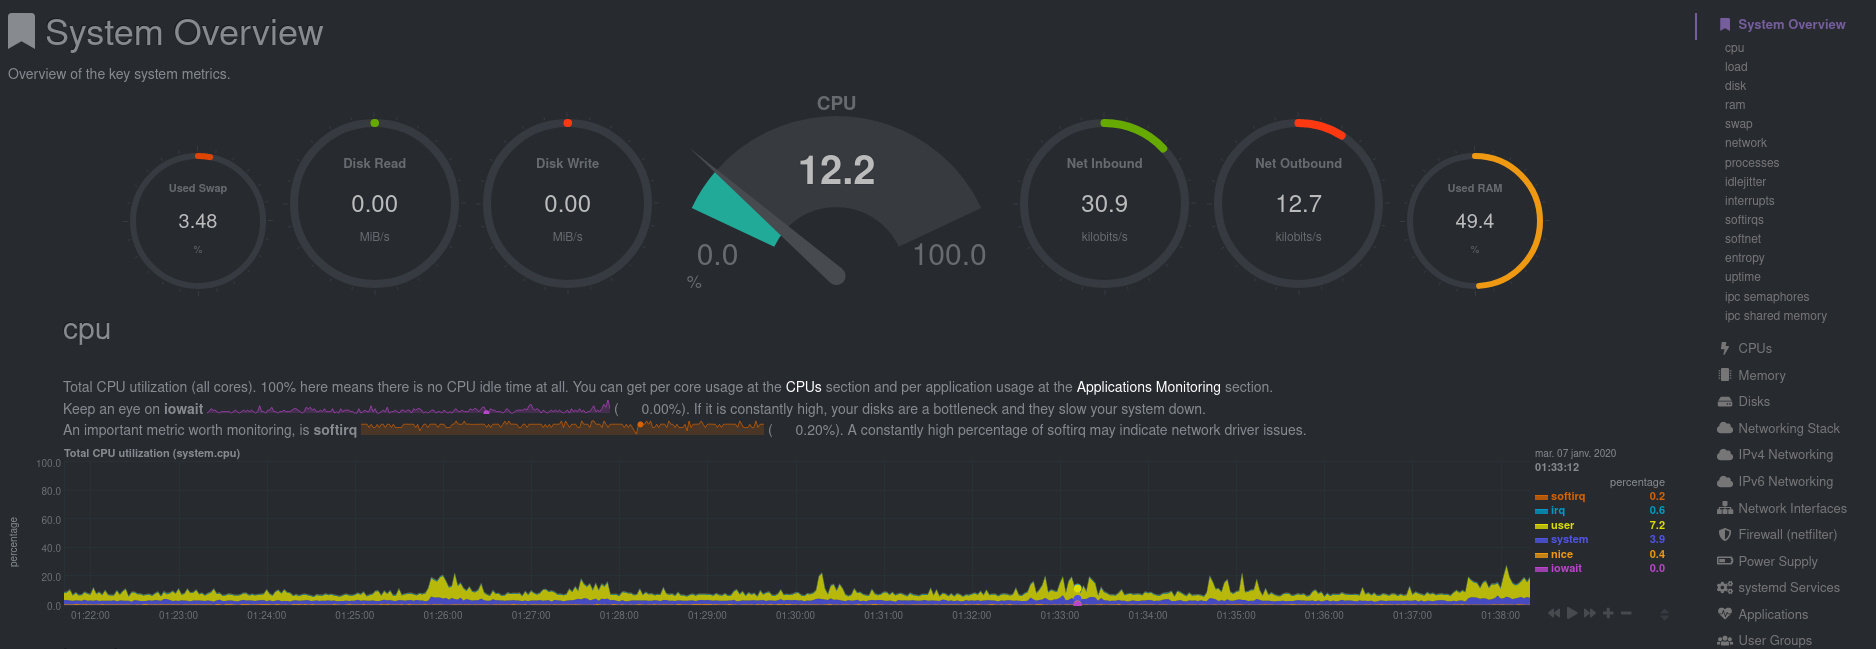
Task: Jump to entropy in sidebar
Action: tap(1745, 258)
